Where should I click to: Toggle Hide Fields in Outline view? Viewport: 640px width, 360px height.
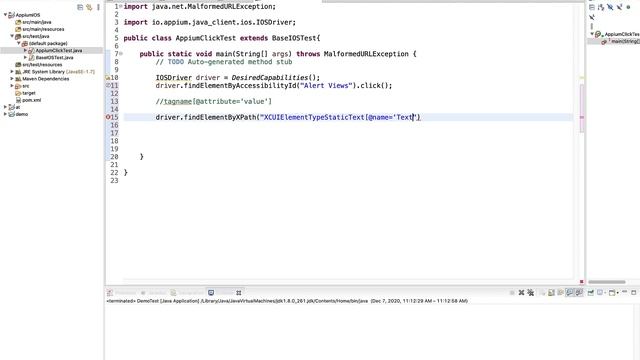click(x=610, y=7)
